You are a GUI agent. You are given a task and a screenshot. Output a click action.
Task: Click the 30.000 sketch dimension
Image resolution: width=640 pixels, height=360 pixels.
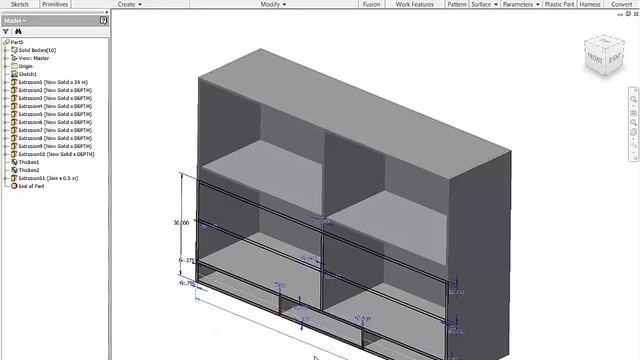(181, 223)
